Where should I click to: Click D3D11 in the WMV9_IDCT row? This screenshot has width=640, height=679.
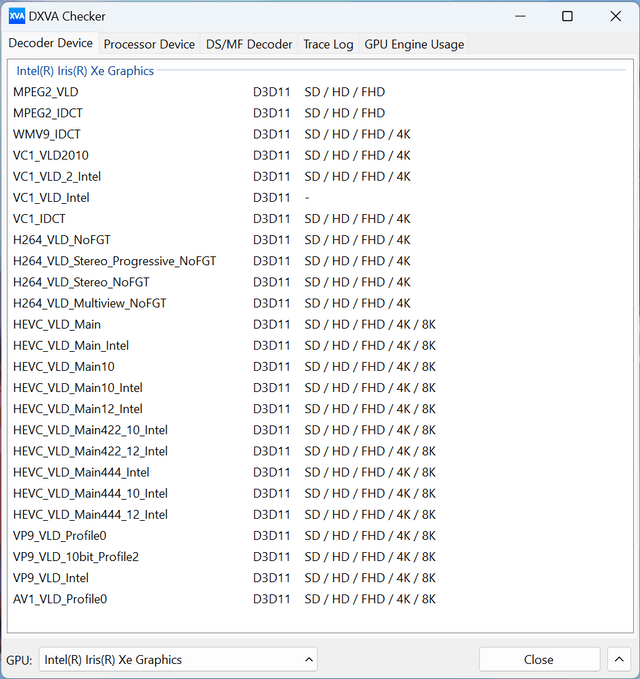tap(272, 134)
